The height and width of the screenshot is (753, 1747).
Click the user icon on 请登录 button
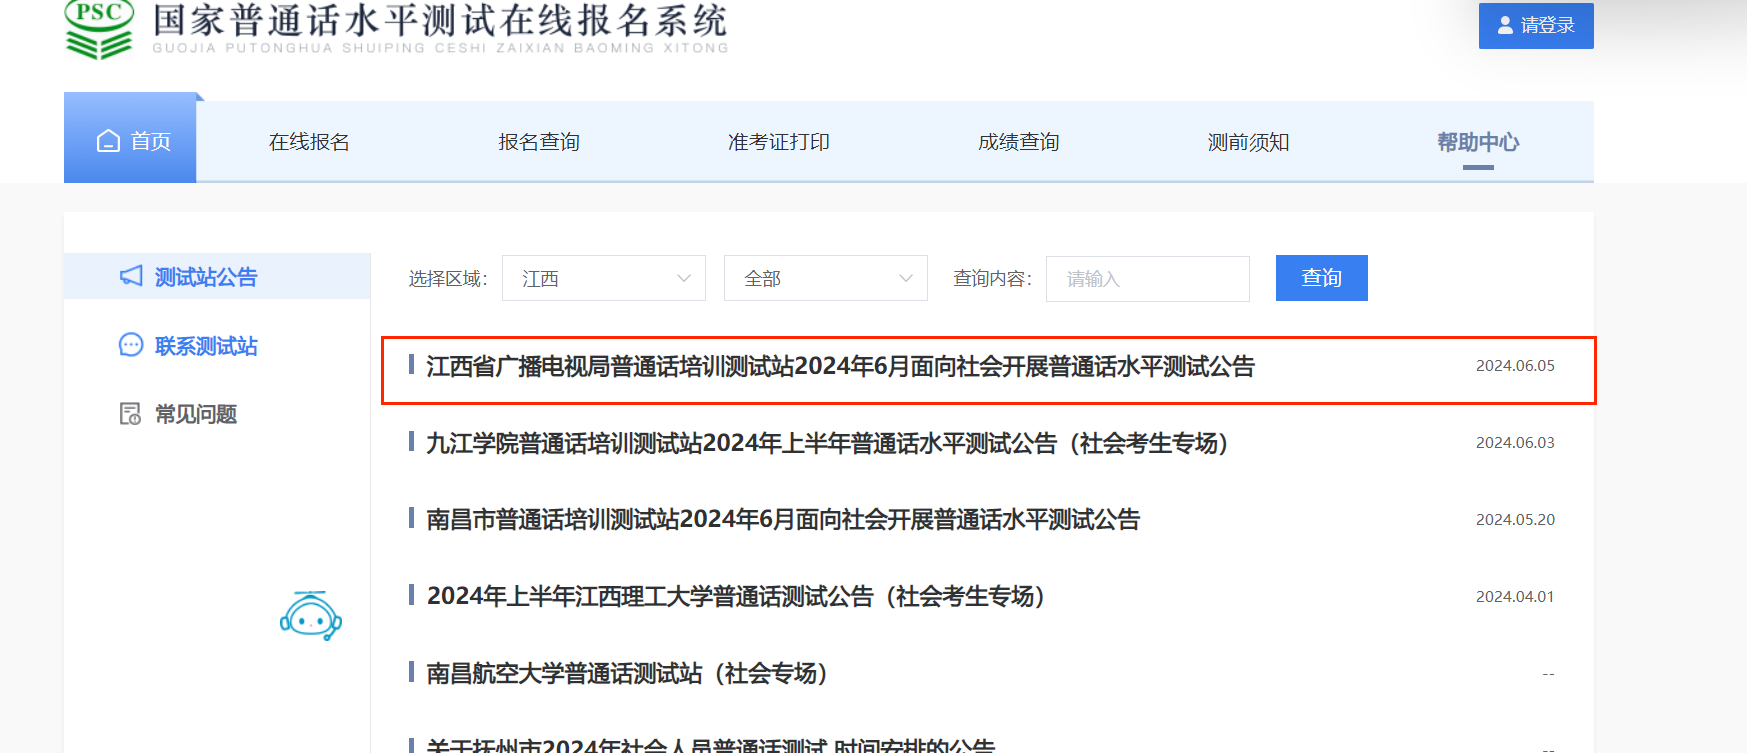click(x=1504, y=26)
